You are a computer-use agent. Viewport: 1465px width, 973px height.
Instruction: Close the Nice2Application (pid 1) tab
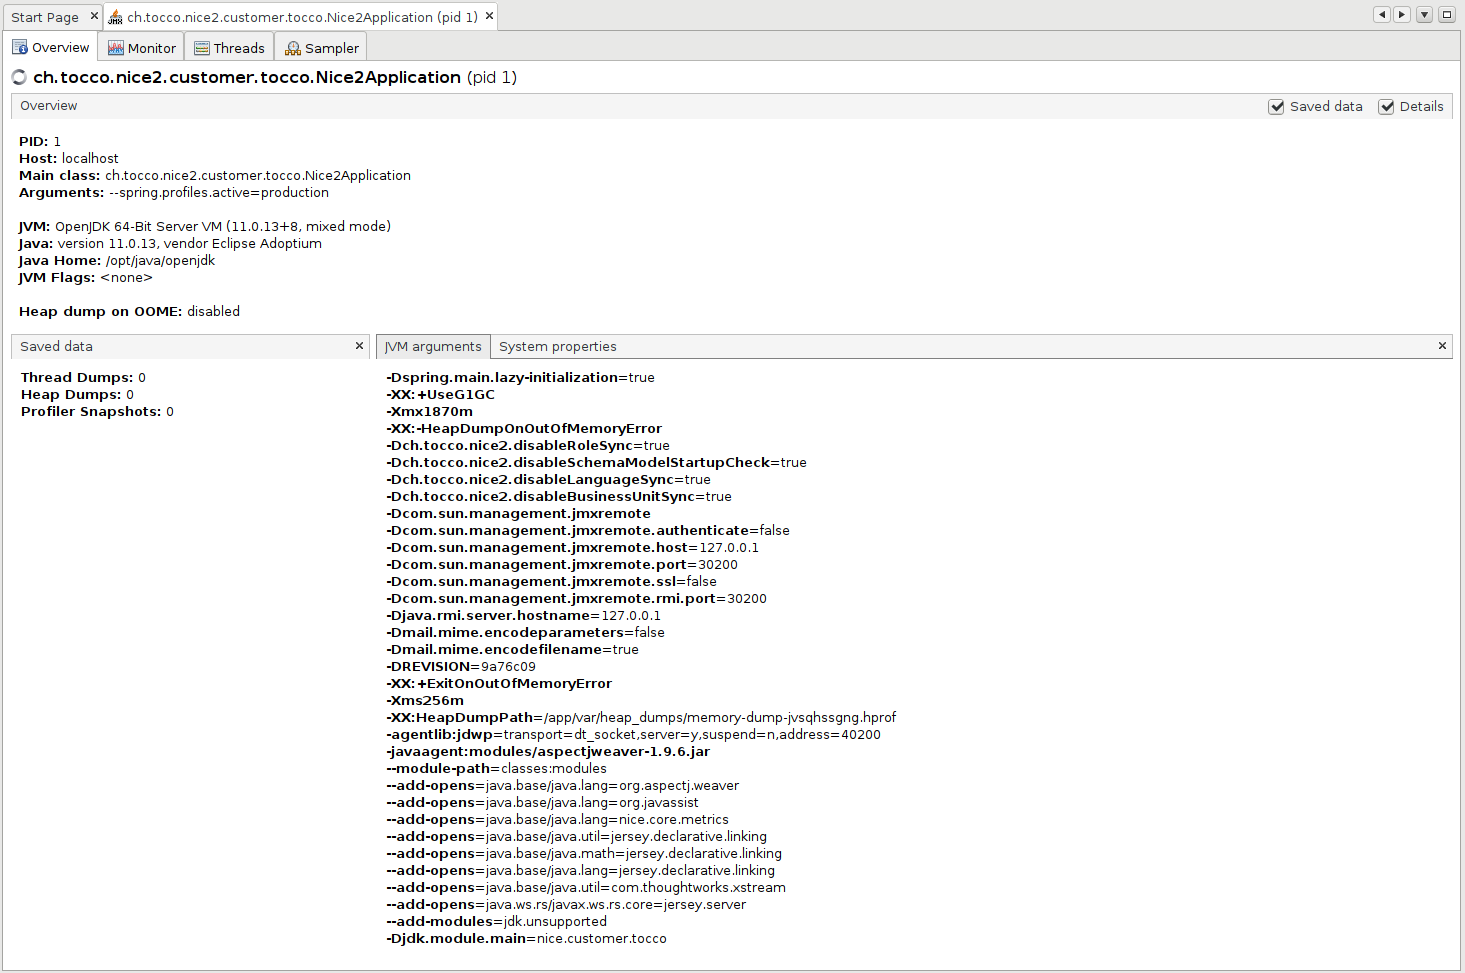pyautogui.click(x=489, y=16)
